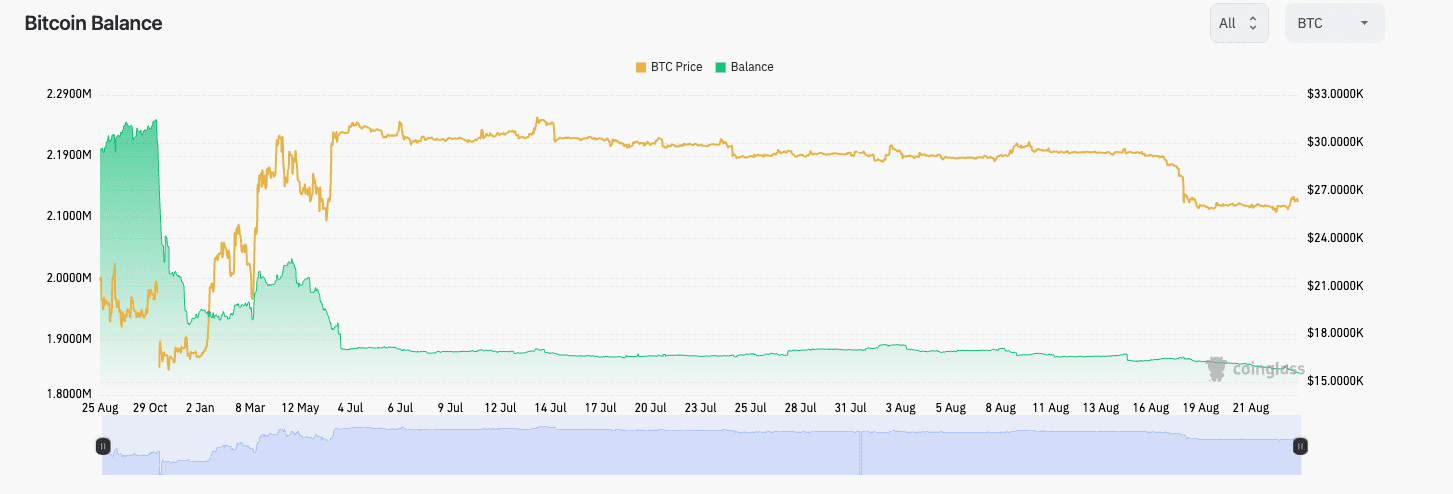This screenshot has width=1453, height=494.
Task: Click the green Balance legend swatch
Action: pos(721,67)
